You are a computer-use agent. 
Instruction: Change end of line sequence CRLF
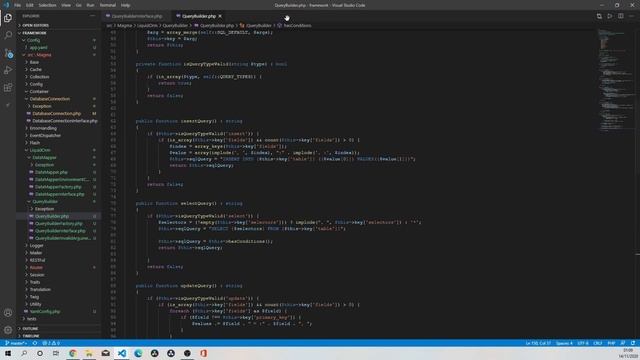[598, 343]
